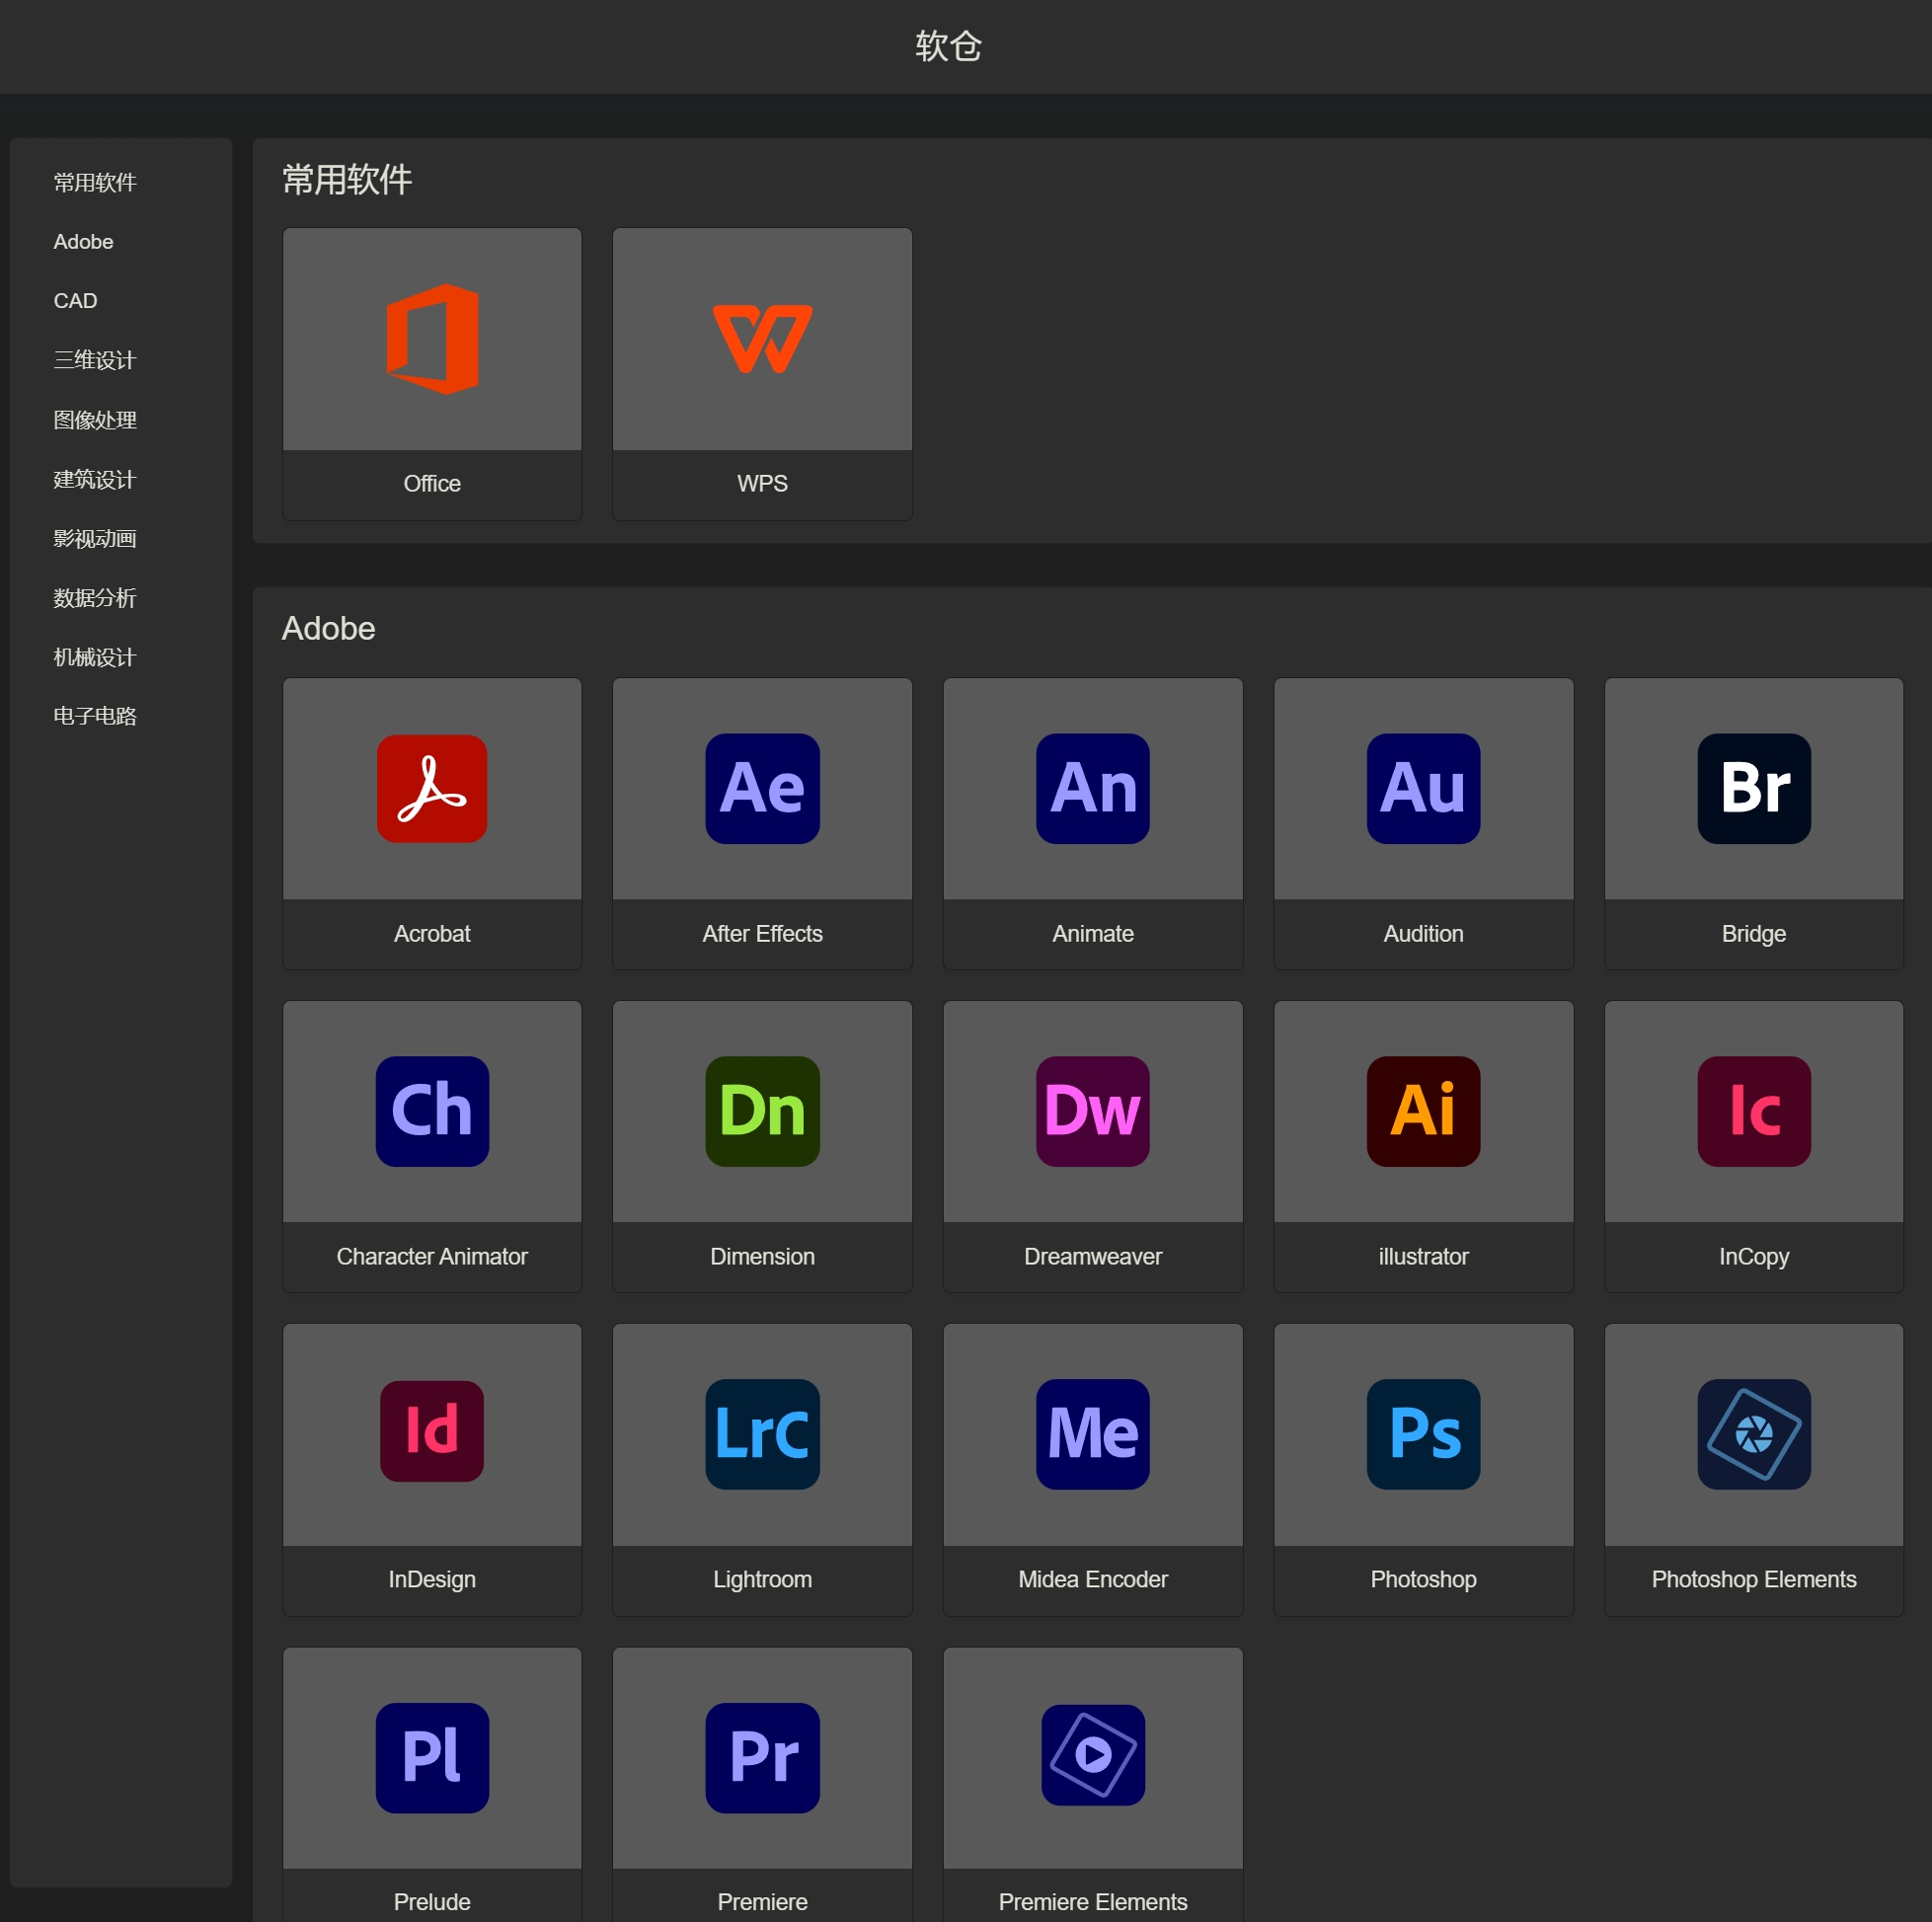
Task: Click the InCopy text label
Action: pyautogui.click(x=1753, y=1256)
